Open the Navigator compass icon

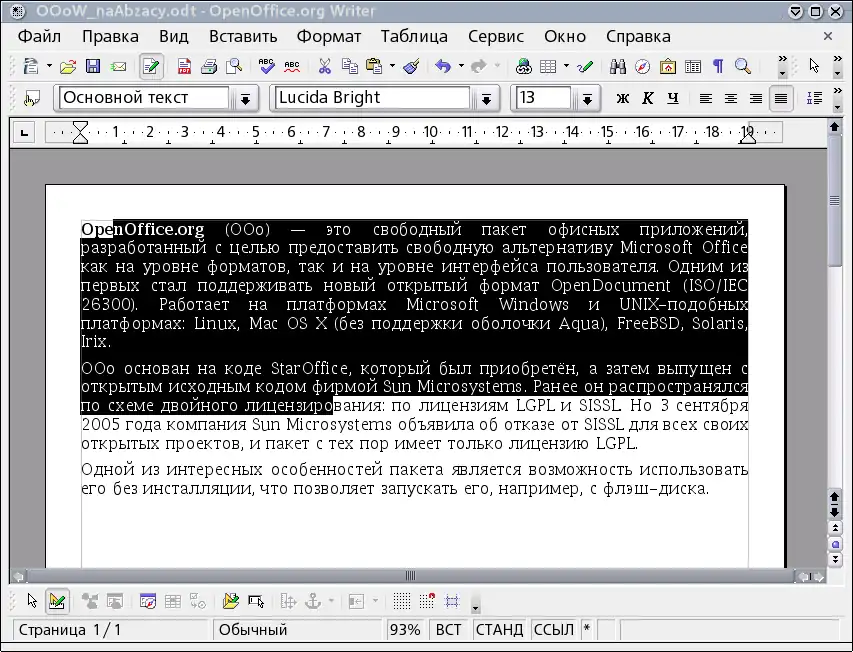pos(643,67)
